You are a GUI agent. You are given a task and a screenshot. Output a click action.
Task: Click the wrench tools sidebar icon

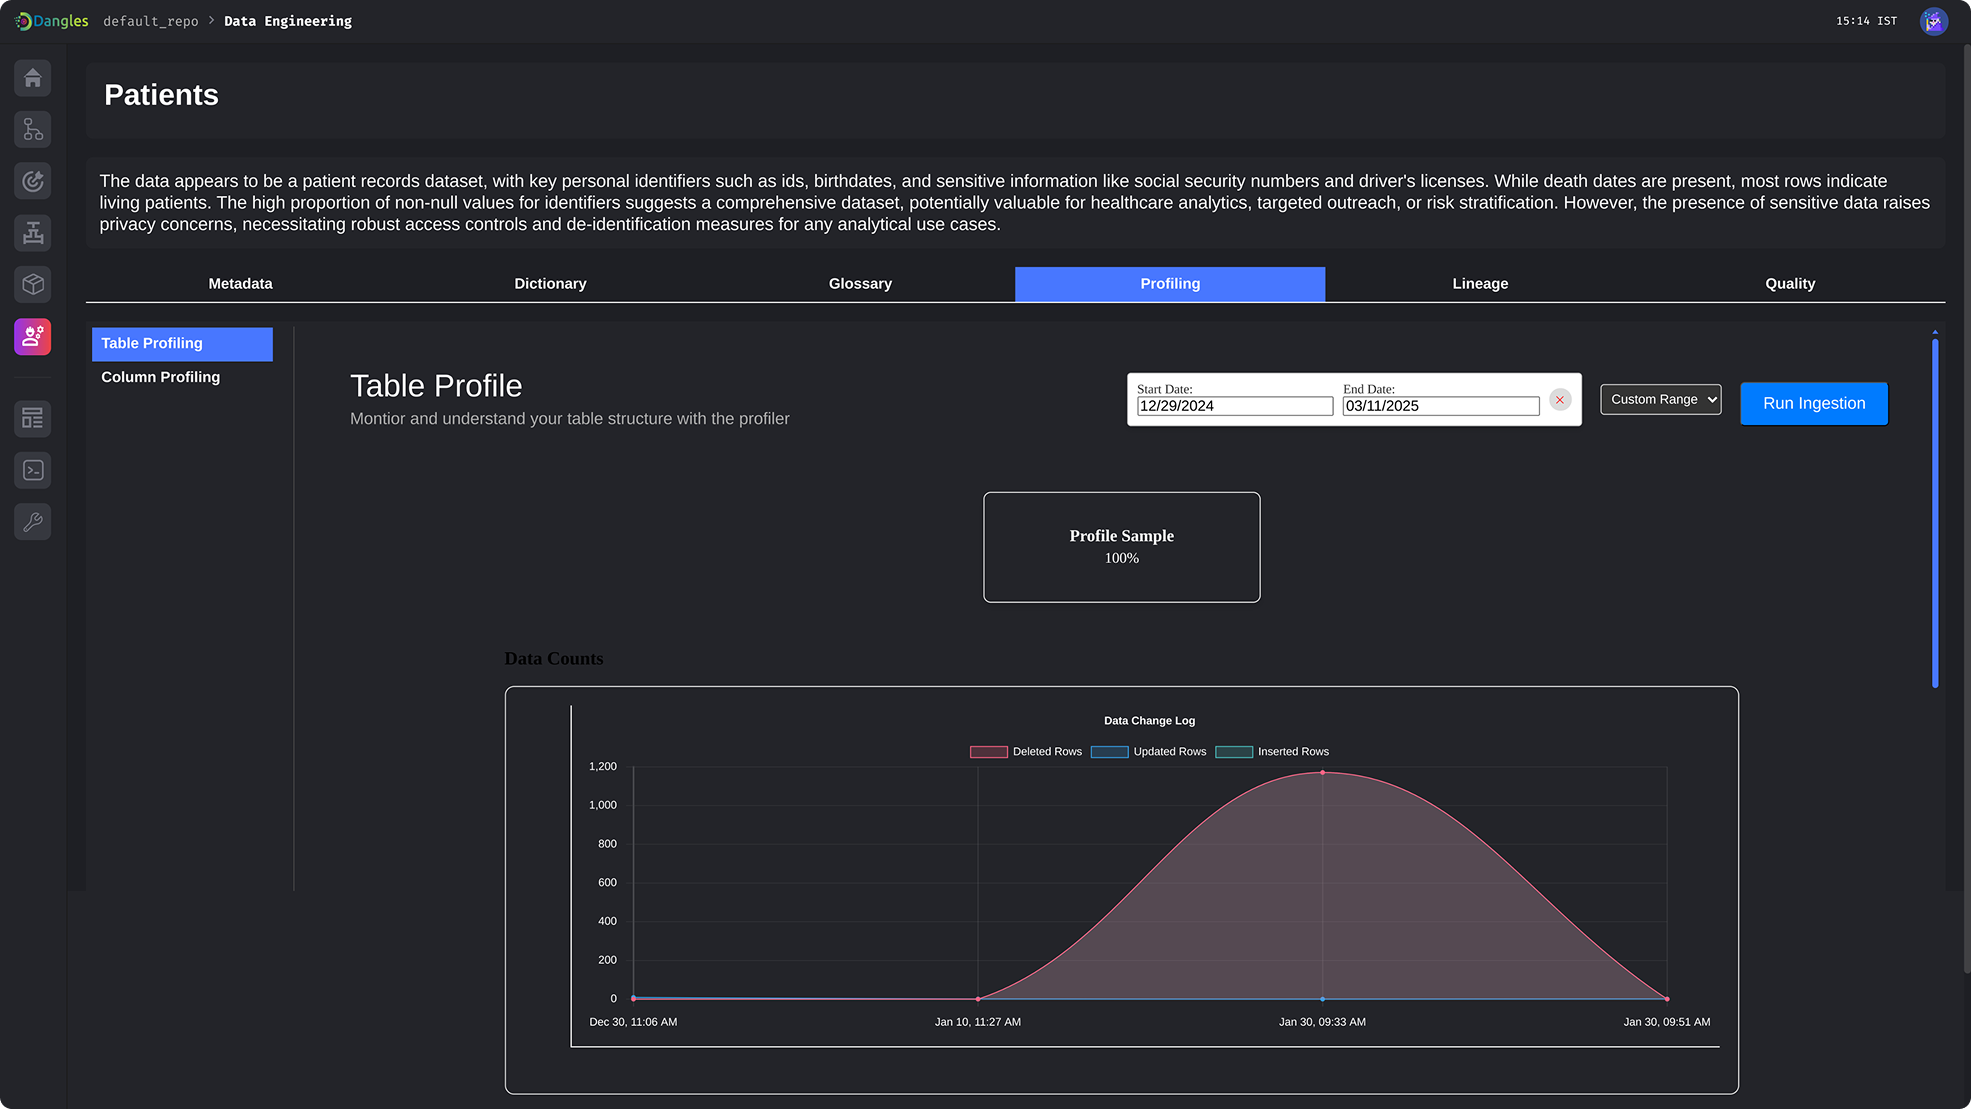[33, 522]
